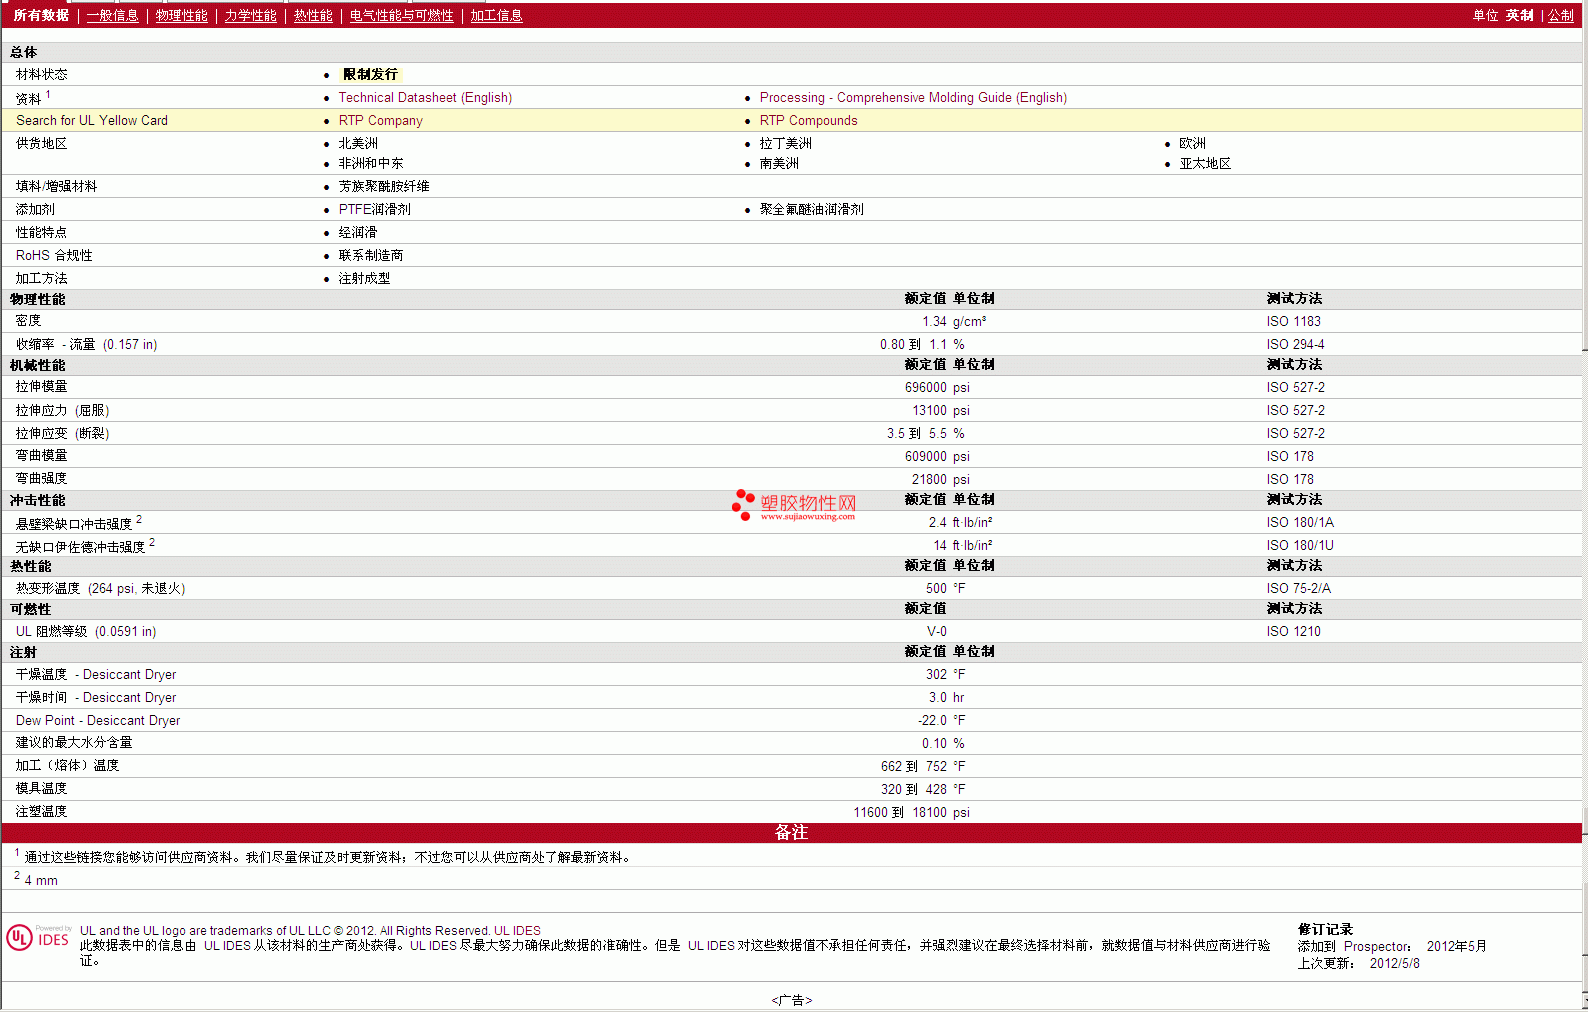Switch to the 加工信息 tab
Image resolution: width=1588 pixels, height=1012 pixels.
click(x=496, y=15)
